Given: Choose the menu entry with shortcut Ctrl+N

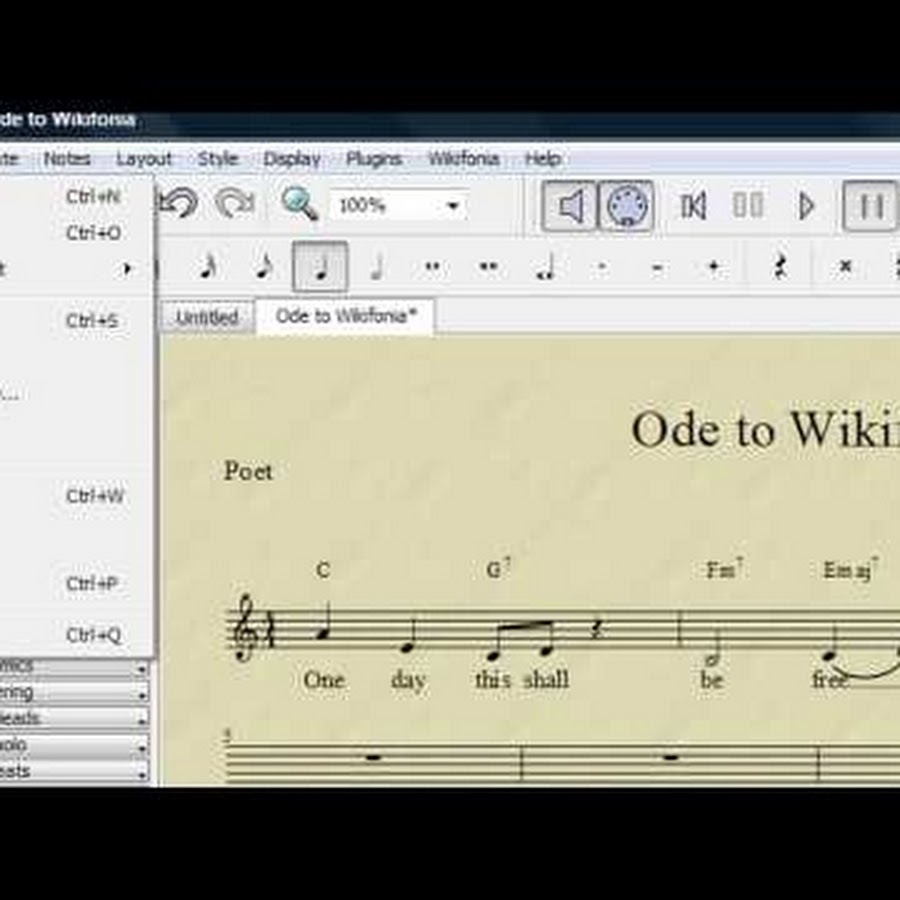Looking at the screenshot, I should tap(76, 197).
